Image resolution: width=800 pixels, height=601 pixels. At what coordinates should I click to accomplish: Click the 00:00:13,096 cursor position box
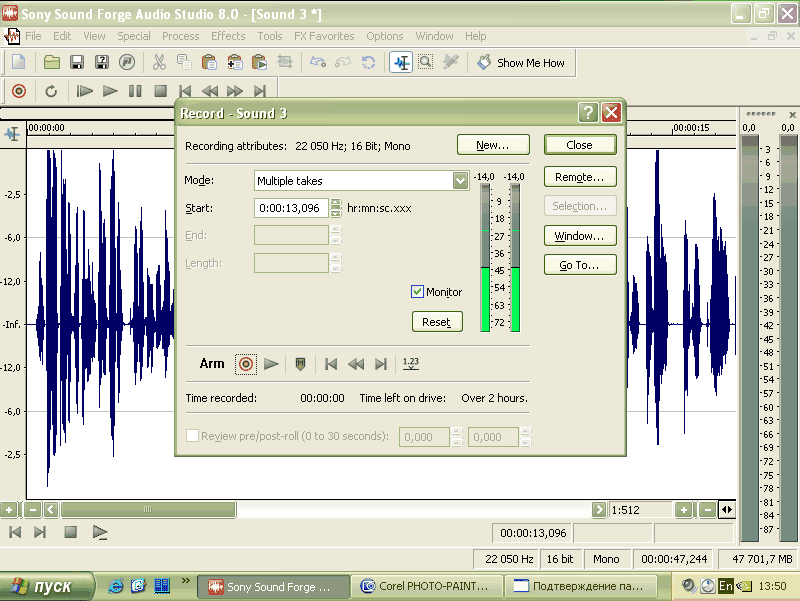(533, 533)
